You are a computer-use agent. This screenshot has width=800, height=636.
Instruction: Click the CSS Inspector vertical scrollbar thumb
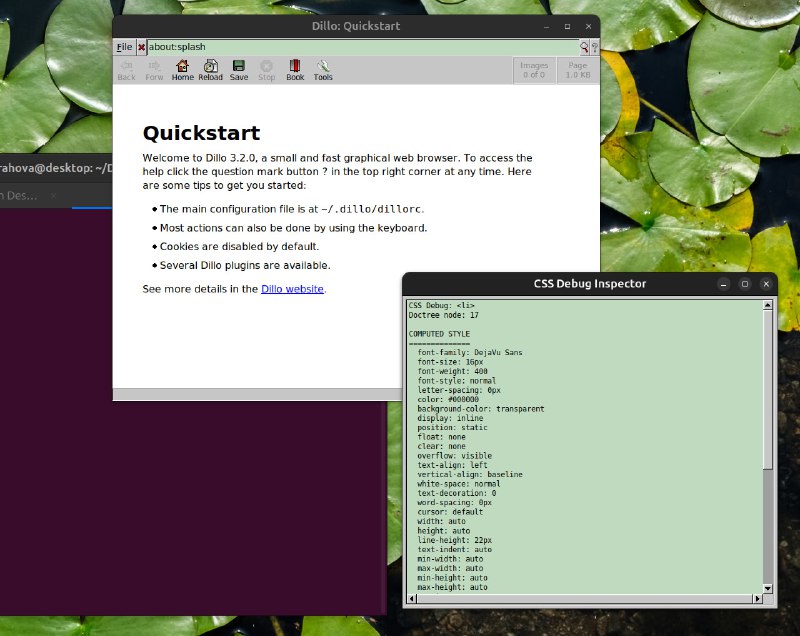click(x=768, y=390)
